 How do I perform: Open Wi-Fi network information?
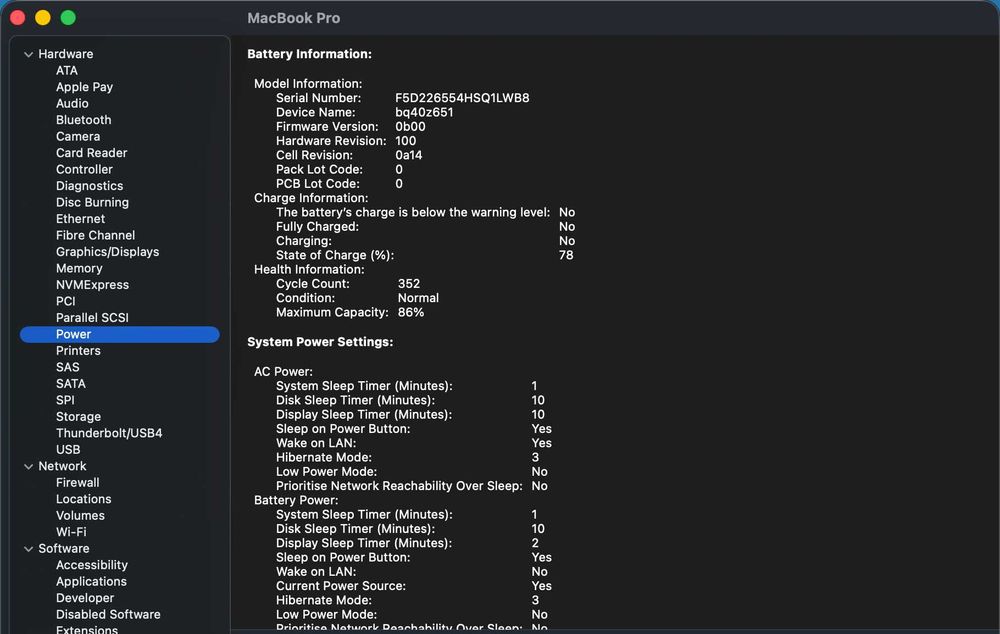click(x=71, y=532)
